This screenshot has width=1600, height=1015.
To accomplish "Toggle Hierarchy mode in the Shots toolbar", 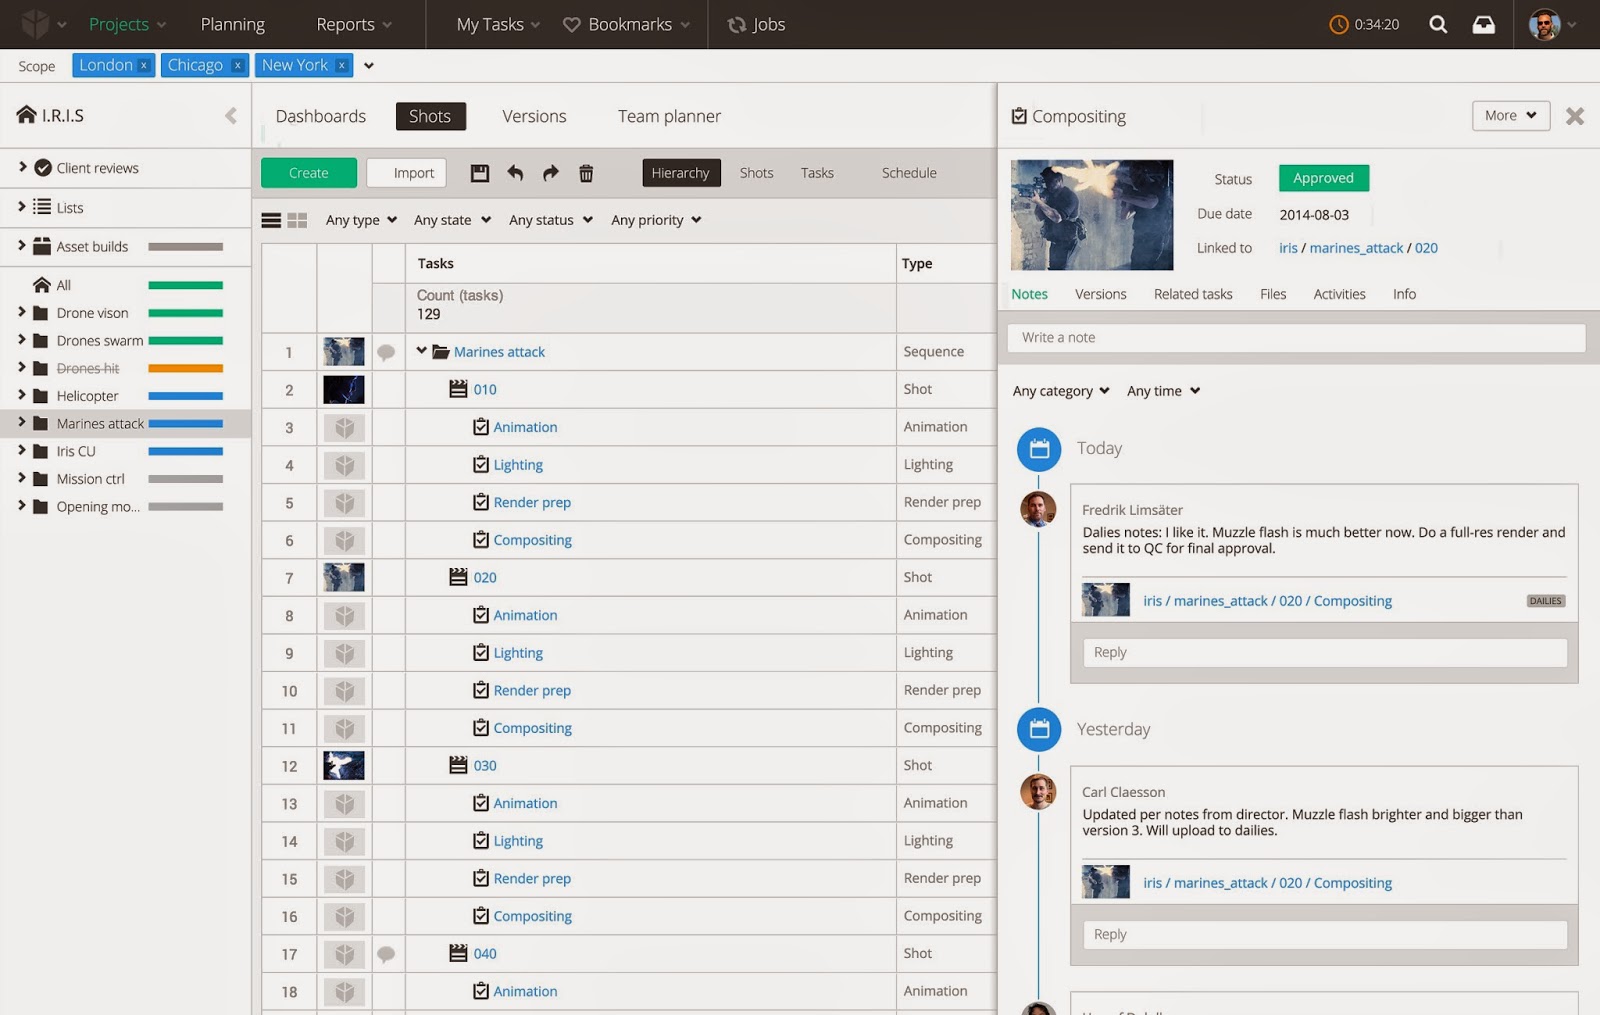I will [681, 172].
